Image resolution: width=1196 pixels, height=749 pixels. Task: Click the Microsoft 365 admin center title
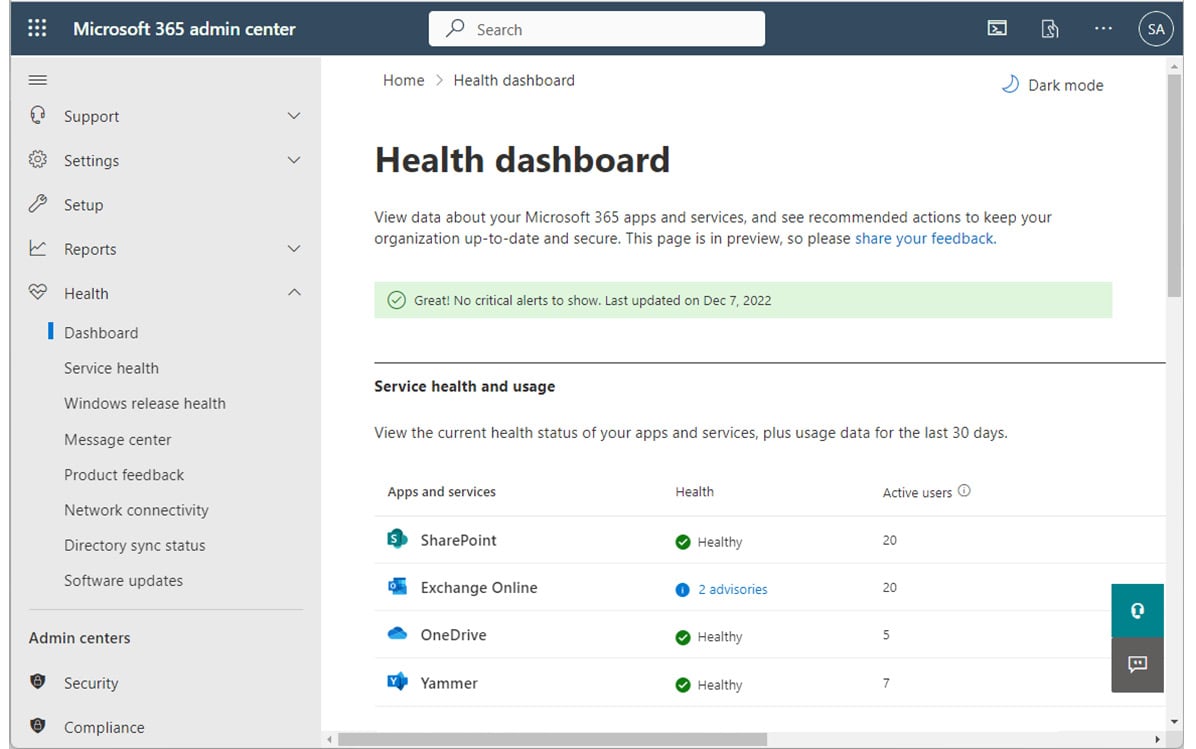184,29
